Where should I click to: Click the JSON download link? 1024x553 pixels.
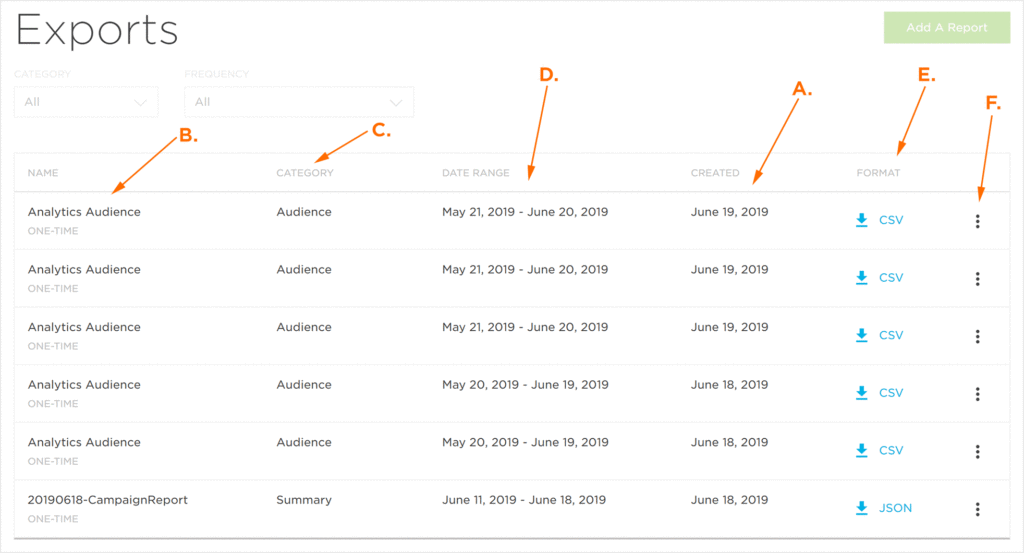(895, 508)
